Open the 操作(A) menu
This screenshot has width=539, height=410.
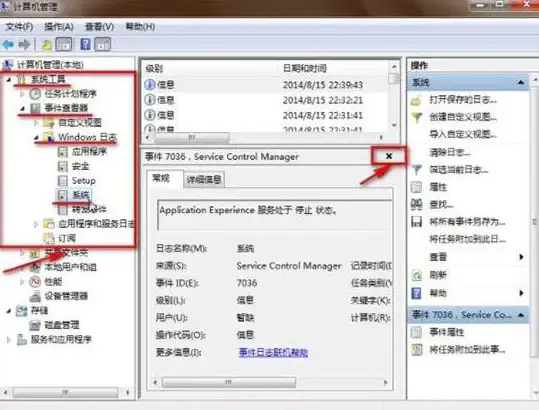[x=59, y=26]
